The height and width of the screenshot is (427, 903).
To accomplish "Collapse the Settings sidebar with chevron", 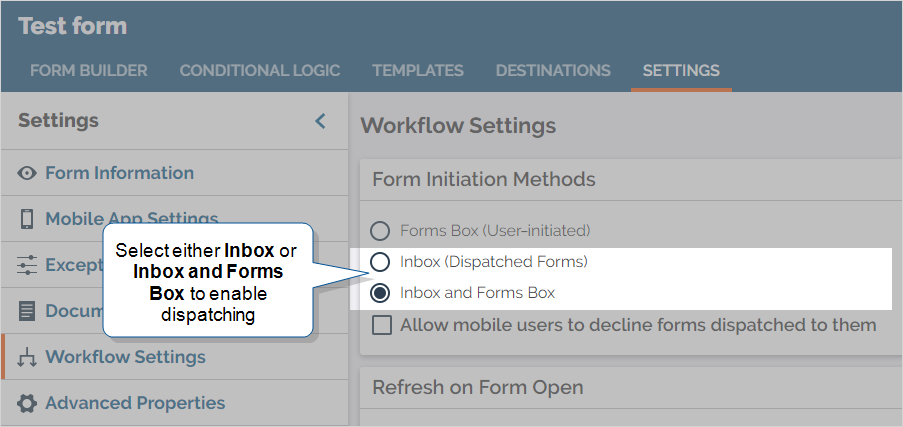I will coord(320,121).
